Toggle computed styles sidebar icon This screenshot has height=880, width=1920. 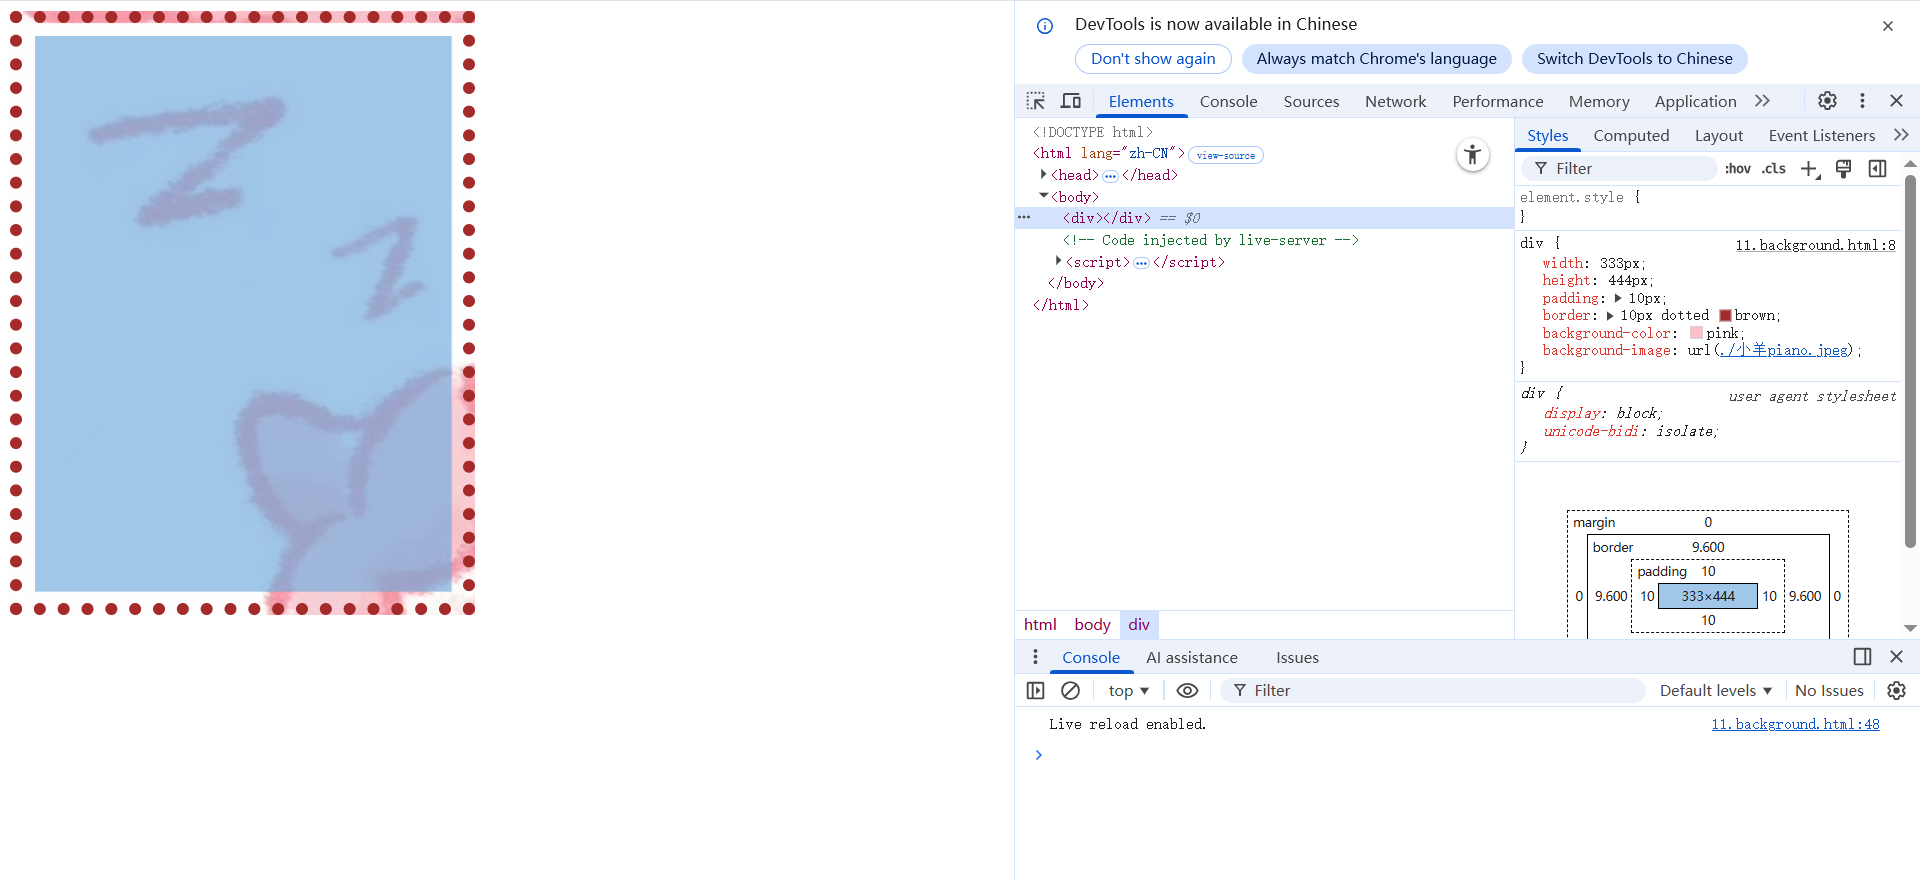(x=1878, y=169)
